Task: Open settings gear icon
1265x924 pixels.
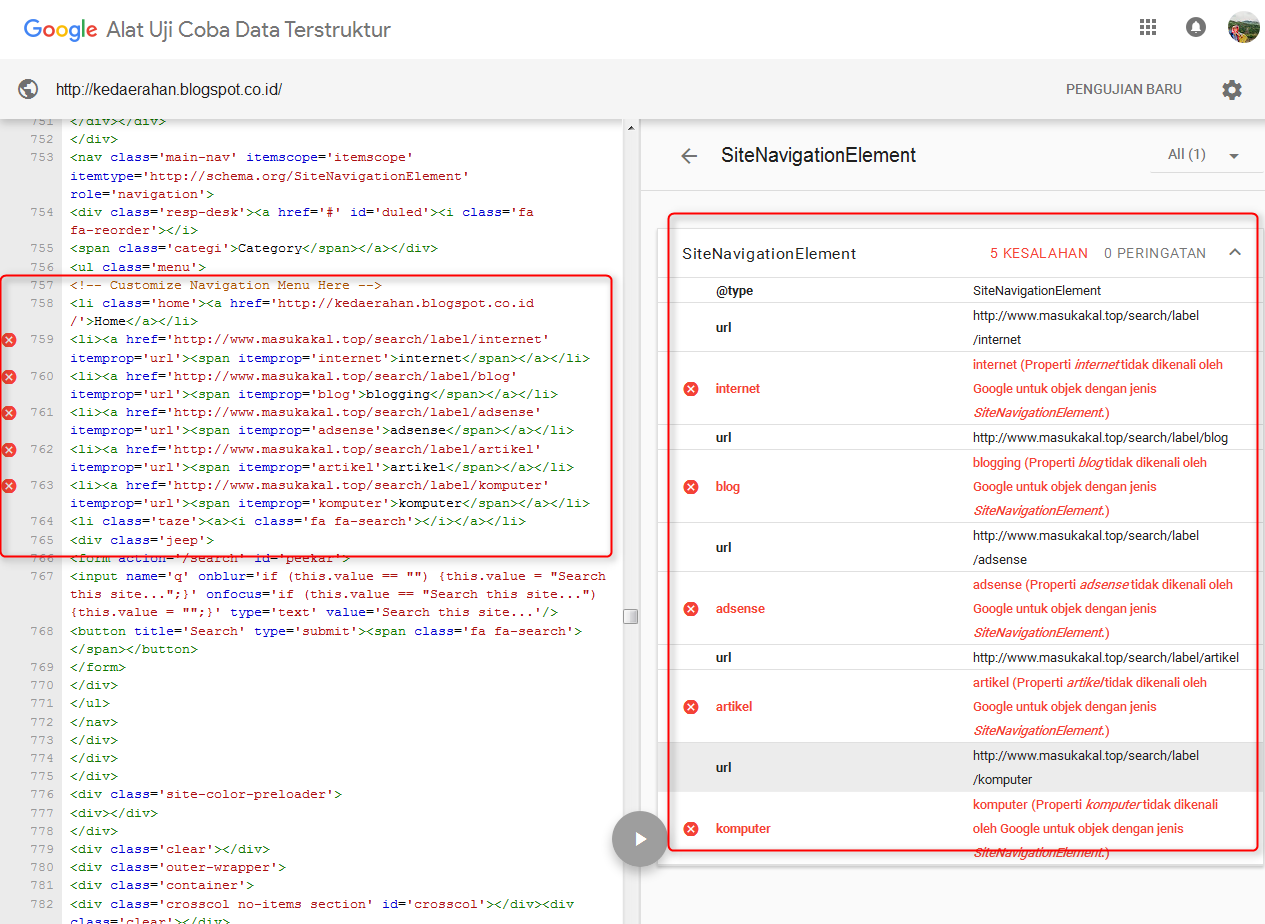Action: pyautogui.click(x=1232, y=90)
